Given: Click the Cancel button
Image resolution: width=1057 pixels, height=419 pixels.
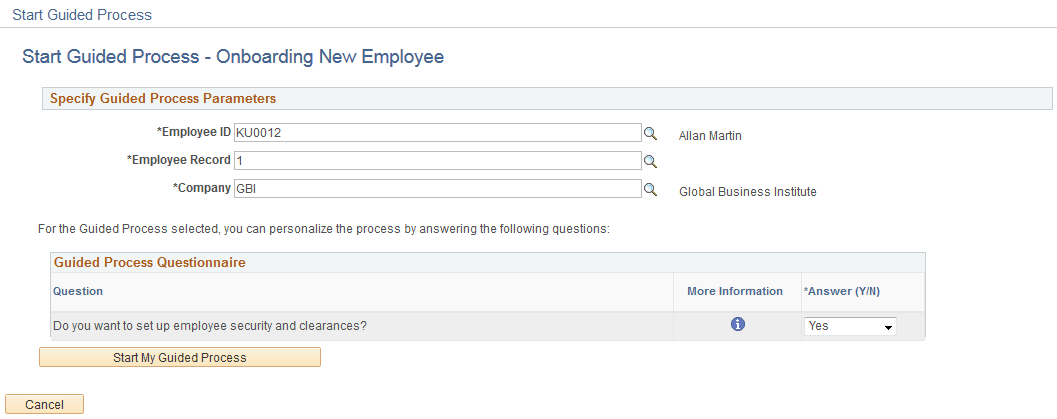Looking at the screenshot, I should click(x=45, y=404).
